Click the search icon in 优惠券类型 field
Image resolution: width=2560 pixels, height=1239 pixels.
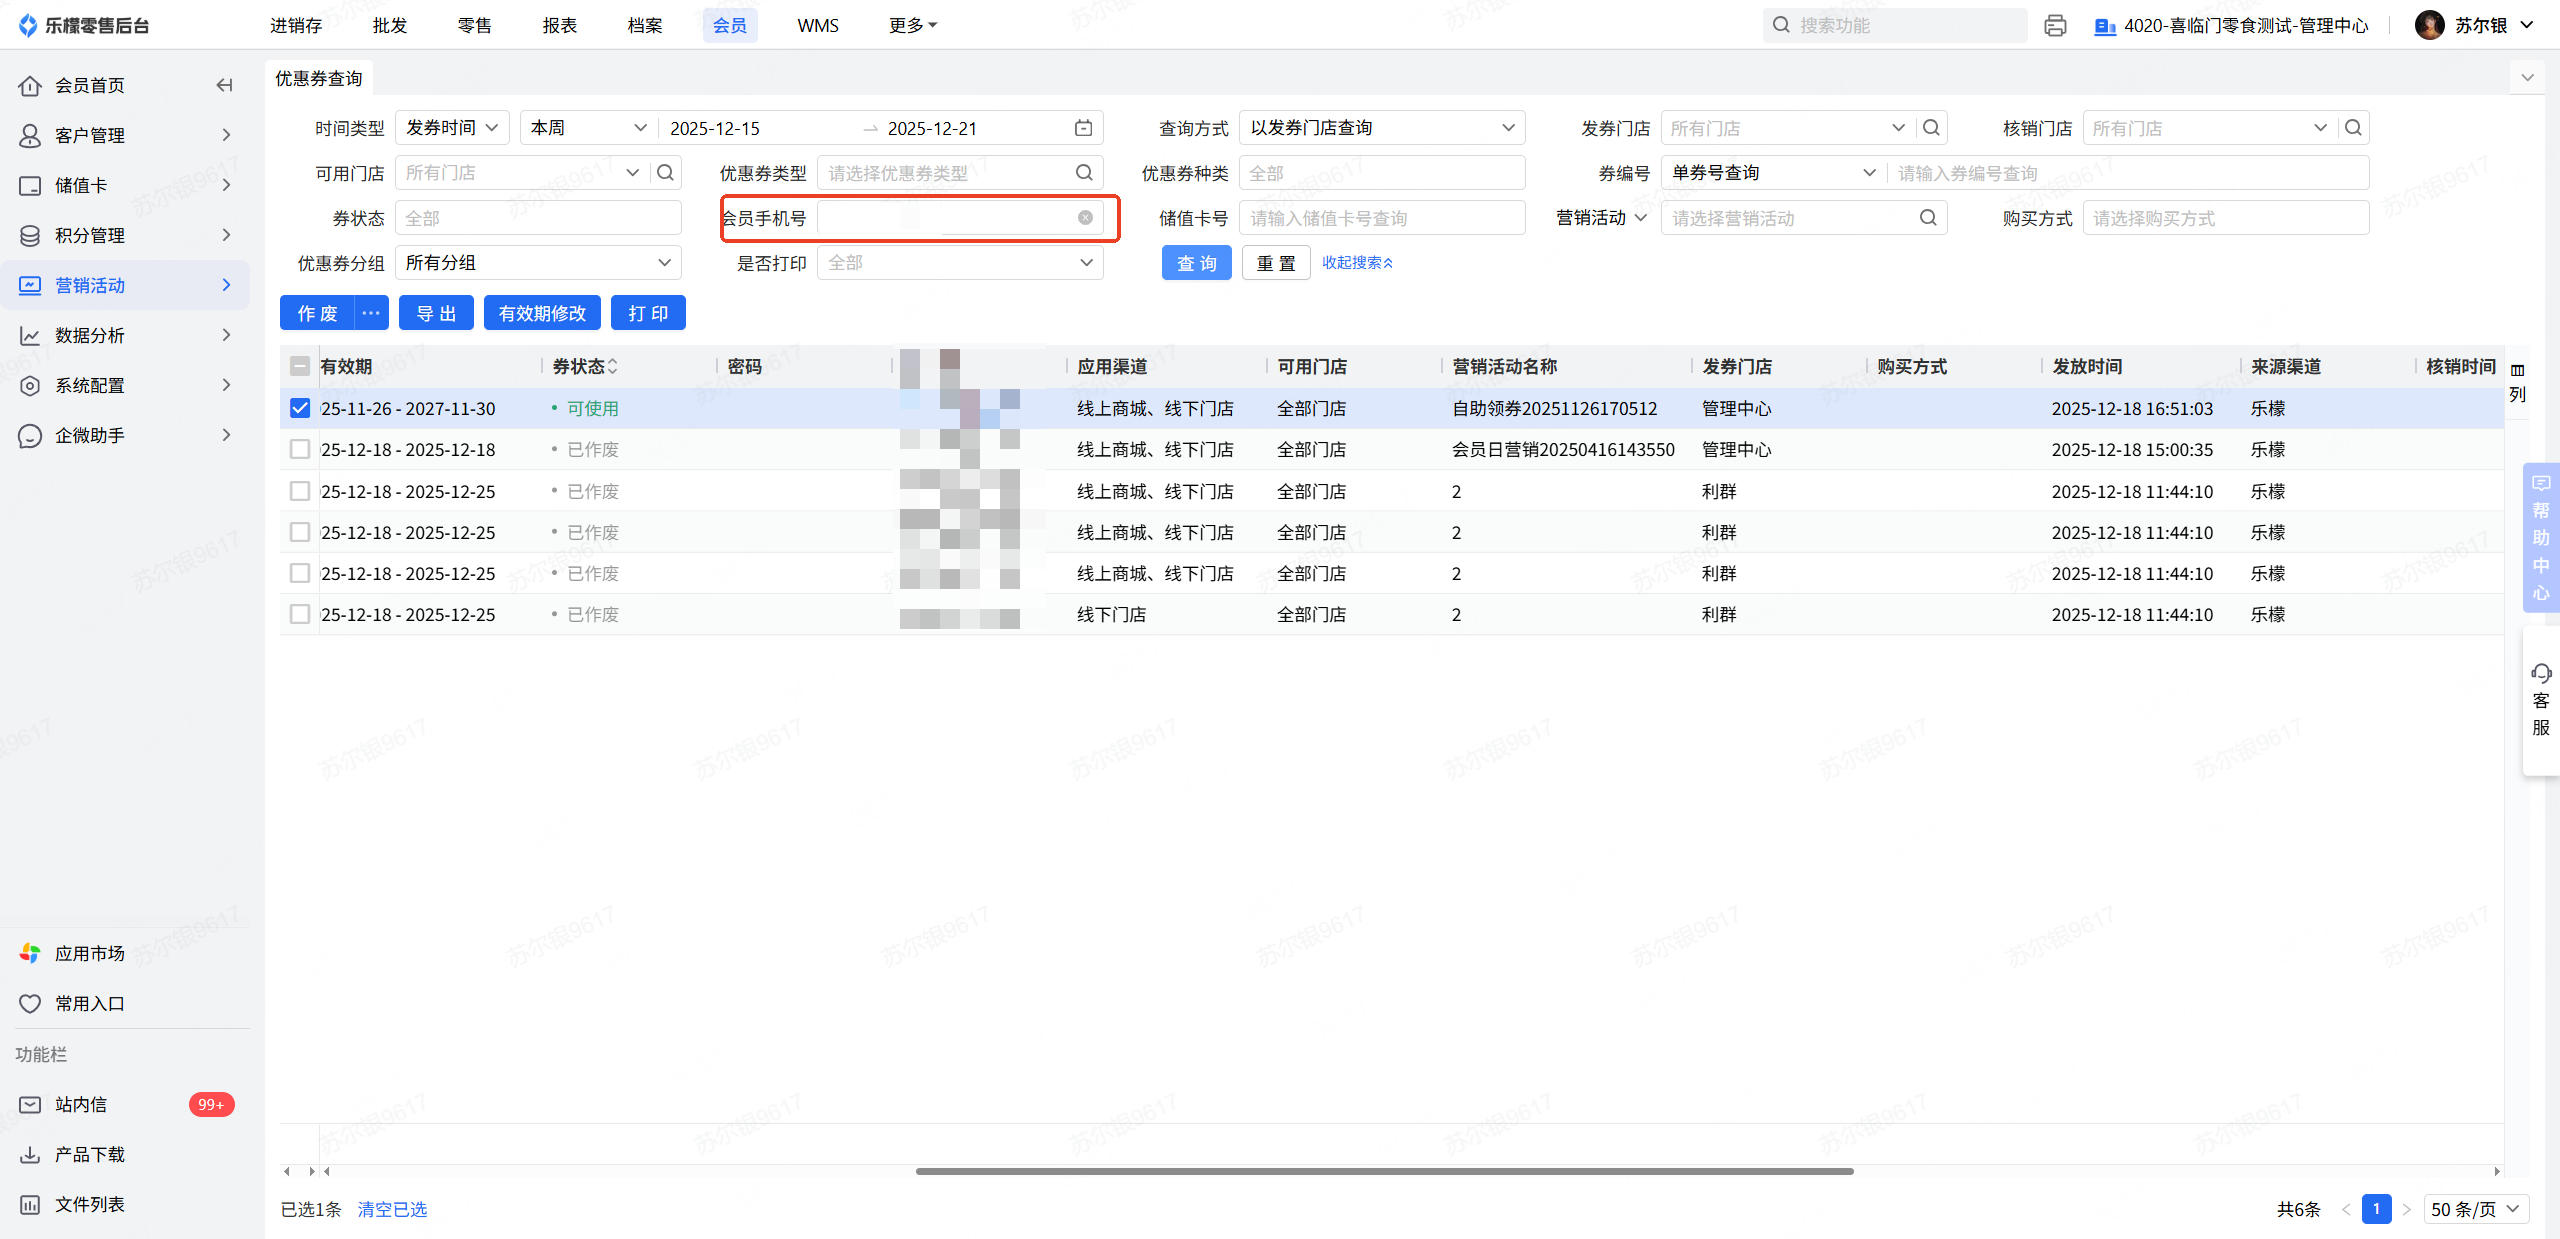click(x=1084, y=173)
